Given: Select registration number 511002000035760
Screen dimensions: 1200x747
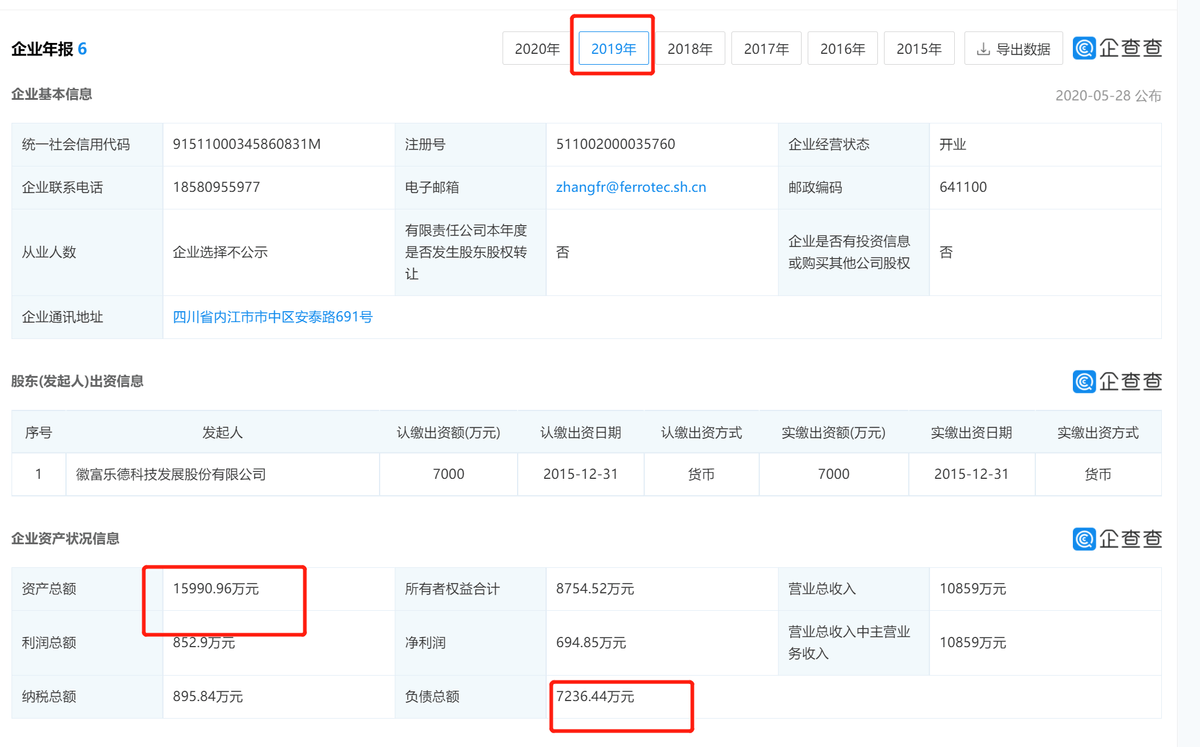Looking at the screenshot, I should [x=616, y=144].
